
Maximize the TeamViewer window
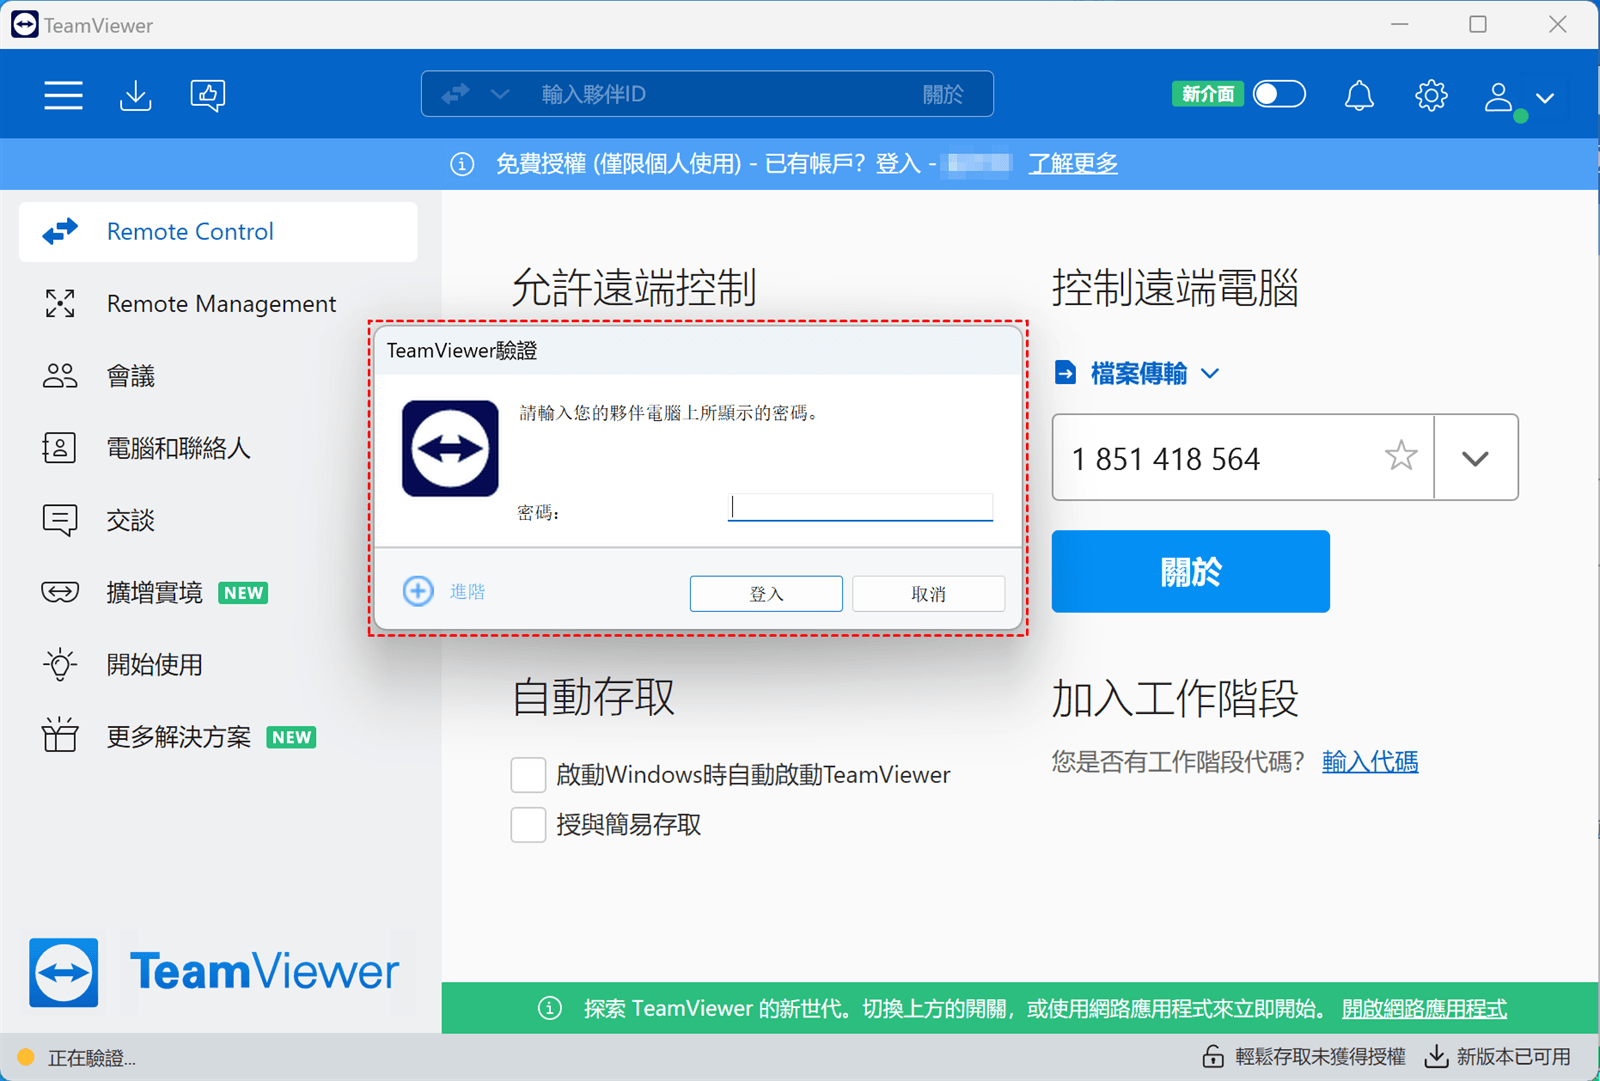[x=1478, y=24]
